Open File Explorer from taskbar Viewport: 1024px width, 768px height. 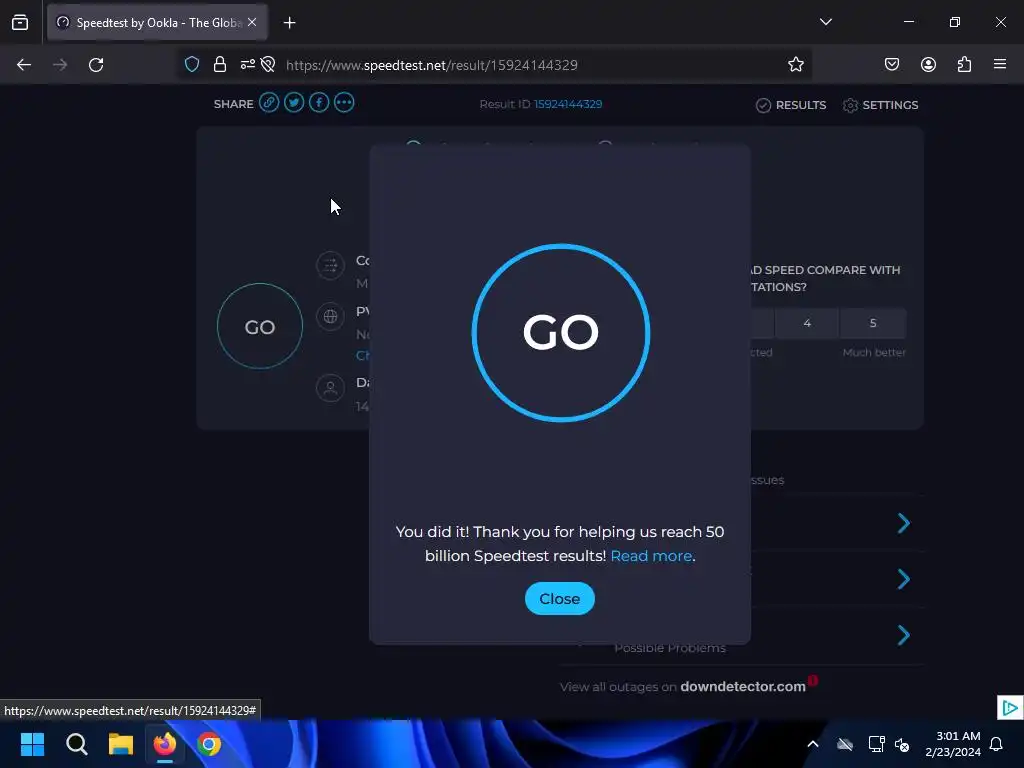point(121,744)
